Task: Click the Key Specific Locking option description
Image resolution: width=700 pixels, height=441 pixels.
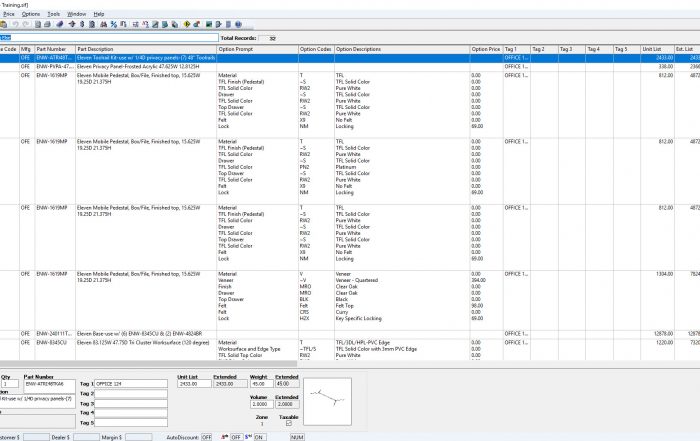Action: pos(358,318)
